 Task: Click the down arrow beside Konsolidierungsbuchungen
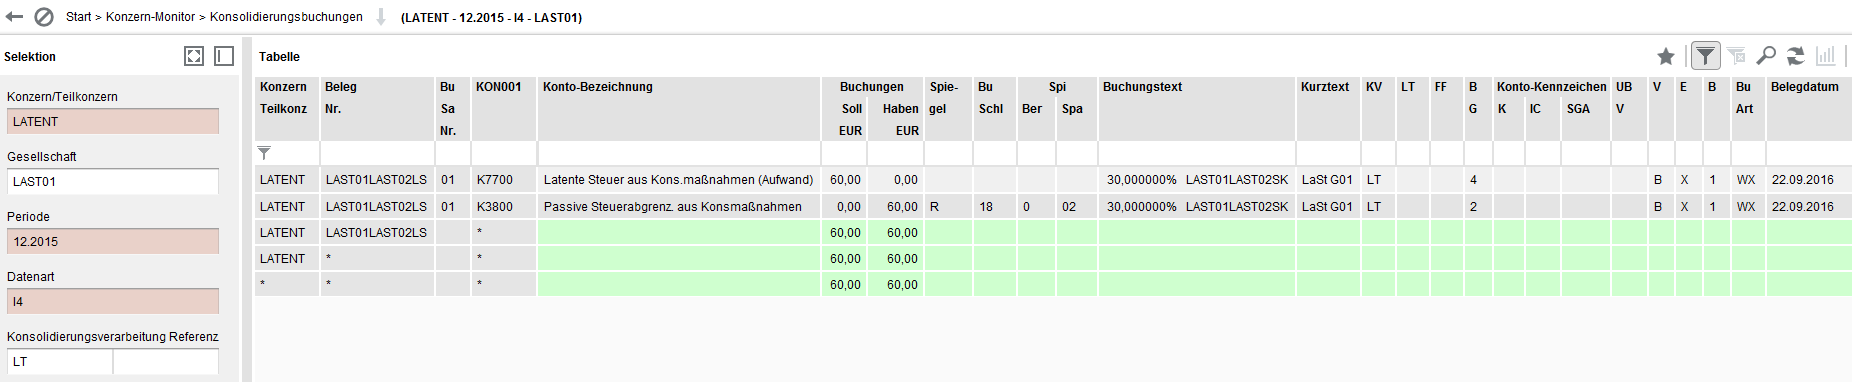pyautogui.click(x=381, y=17)
